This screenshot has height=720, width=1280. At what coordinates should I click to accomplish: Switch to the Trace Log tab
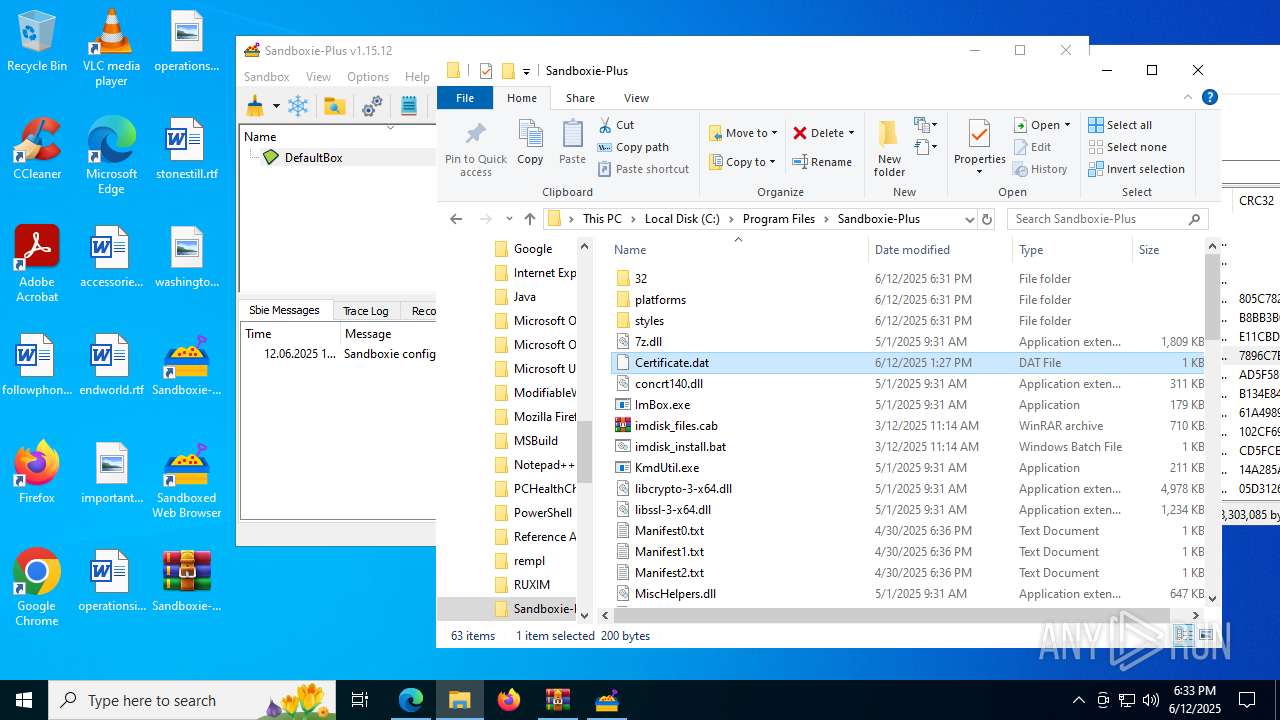tap(365, 311)
